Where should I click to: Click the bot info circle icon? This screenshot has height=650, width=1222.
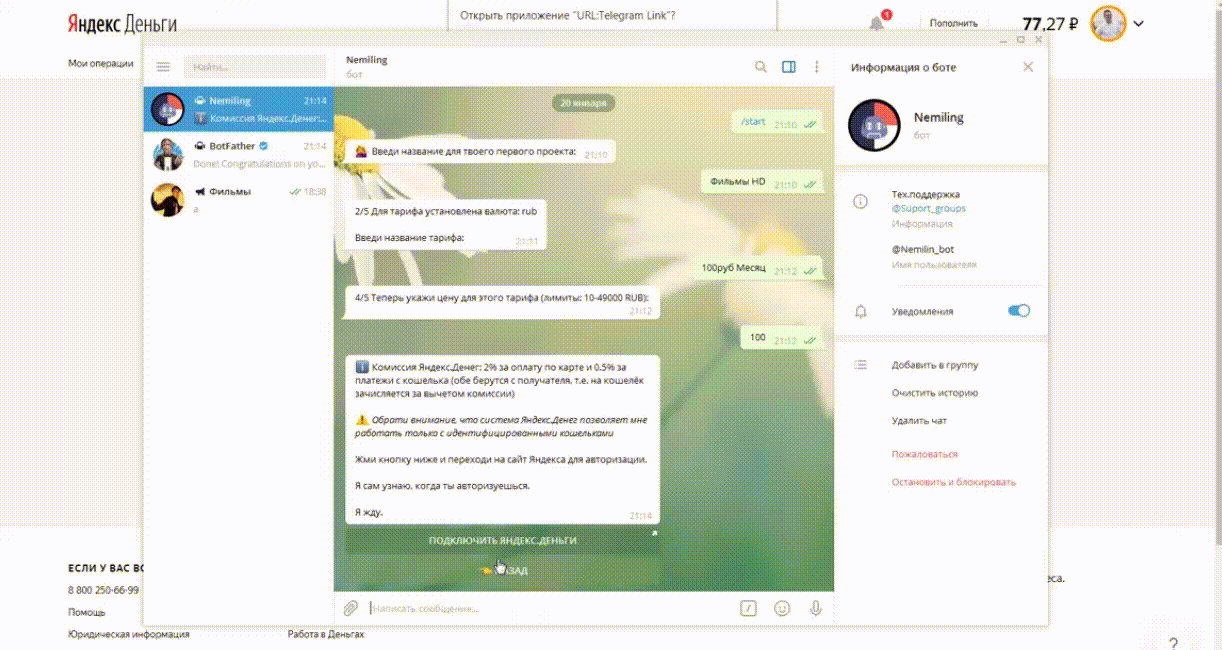860,202
